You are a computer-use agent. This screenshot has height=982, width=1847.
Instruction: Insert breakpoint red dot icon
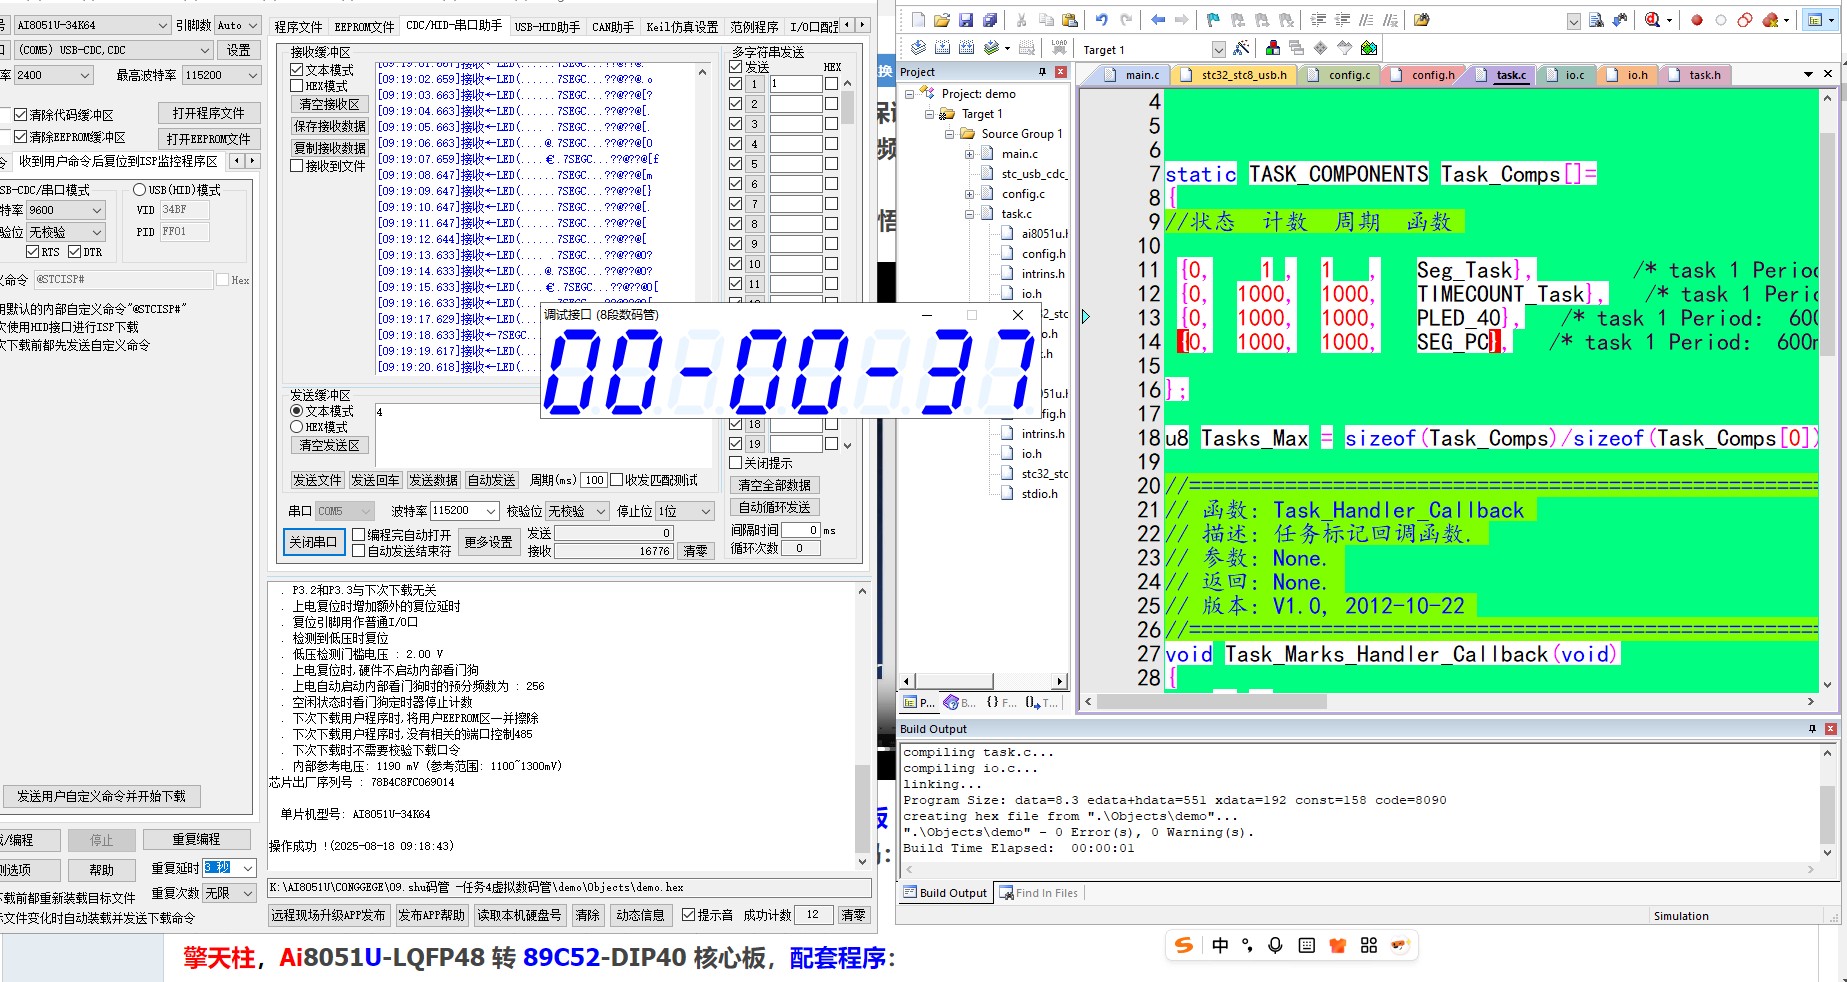pos(1697,20)
